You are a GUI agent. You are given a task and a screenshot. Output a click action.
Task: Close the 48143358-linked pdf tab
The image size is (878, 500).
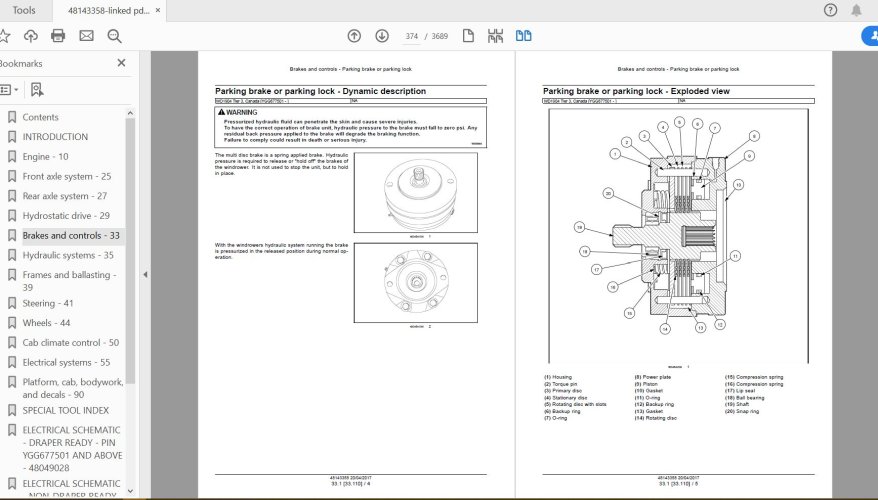[157, 11]
